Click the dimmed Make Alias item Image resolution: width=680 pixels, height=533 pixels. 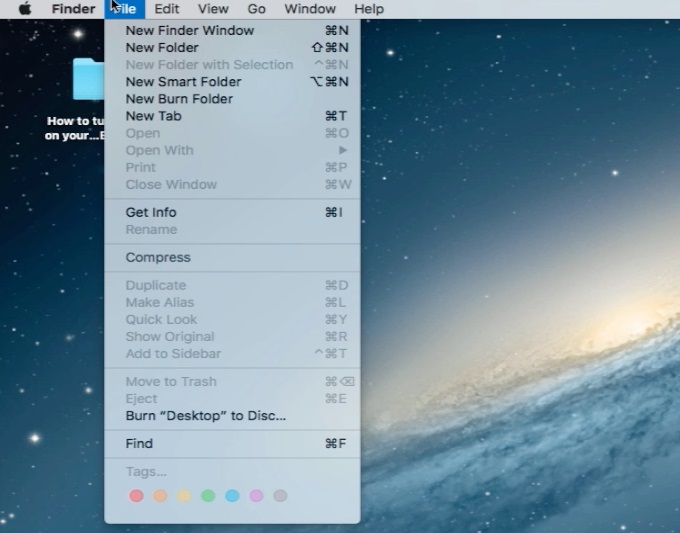tap(232, 302)
